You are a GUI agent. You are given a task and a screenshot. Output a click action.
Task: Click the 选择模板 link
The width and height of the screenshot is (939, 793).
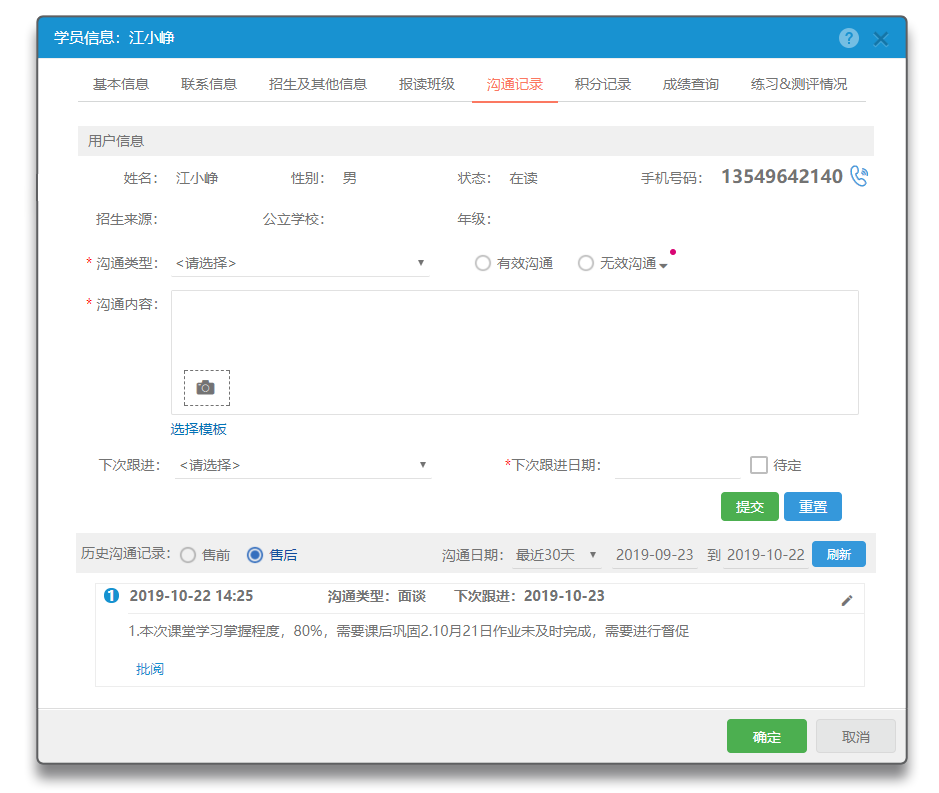click(x=199, y=429)
